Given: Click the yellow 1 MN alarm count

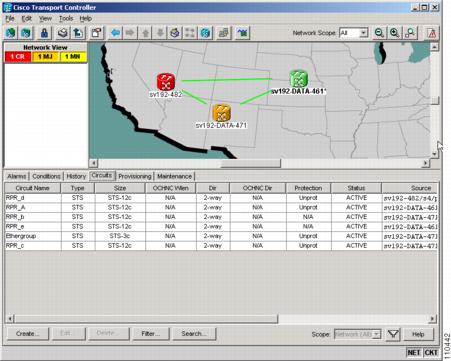Looking at the screenshot, I should 73,56.
